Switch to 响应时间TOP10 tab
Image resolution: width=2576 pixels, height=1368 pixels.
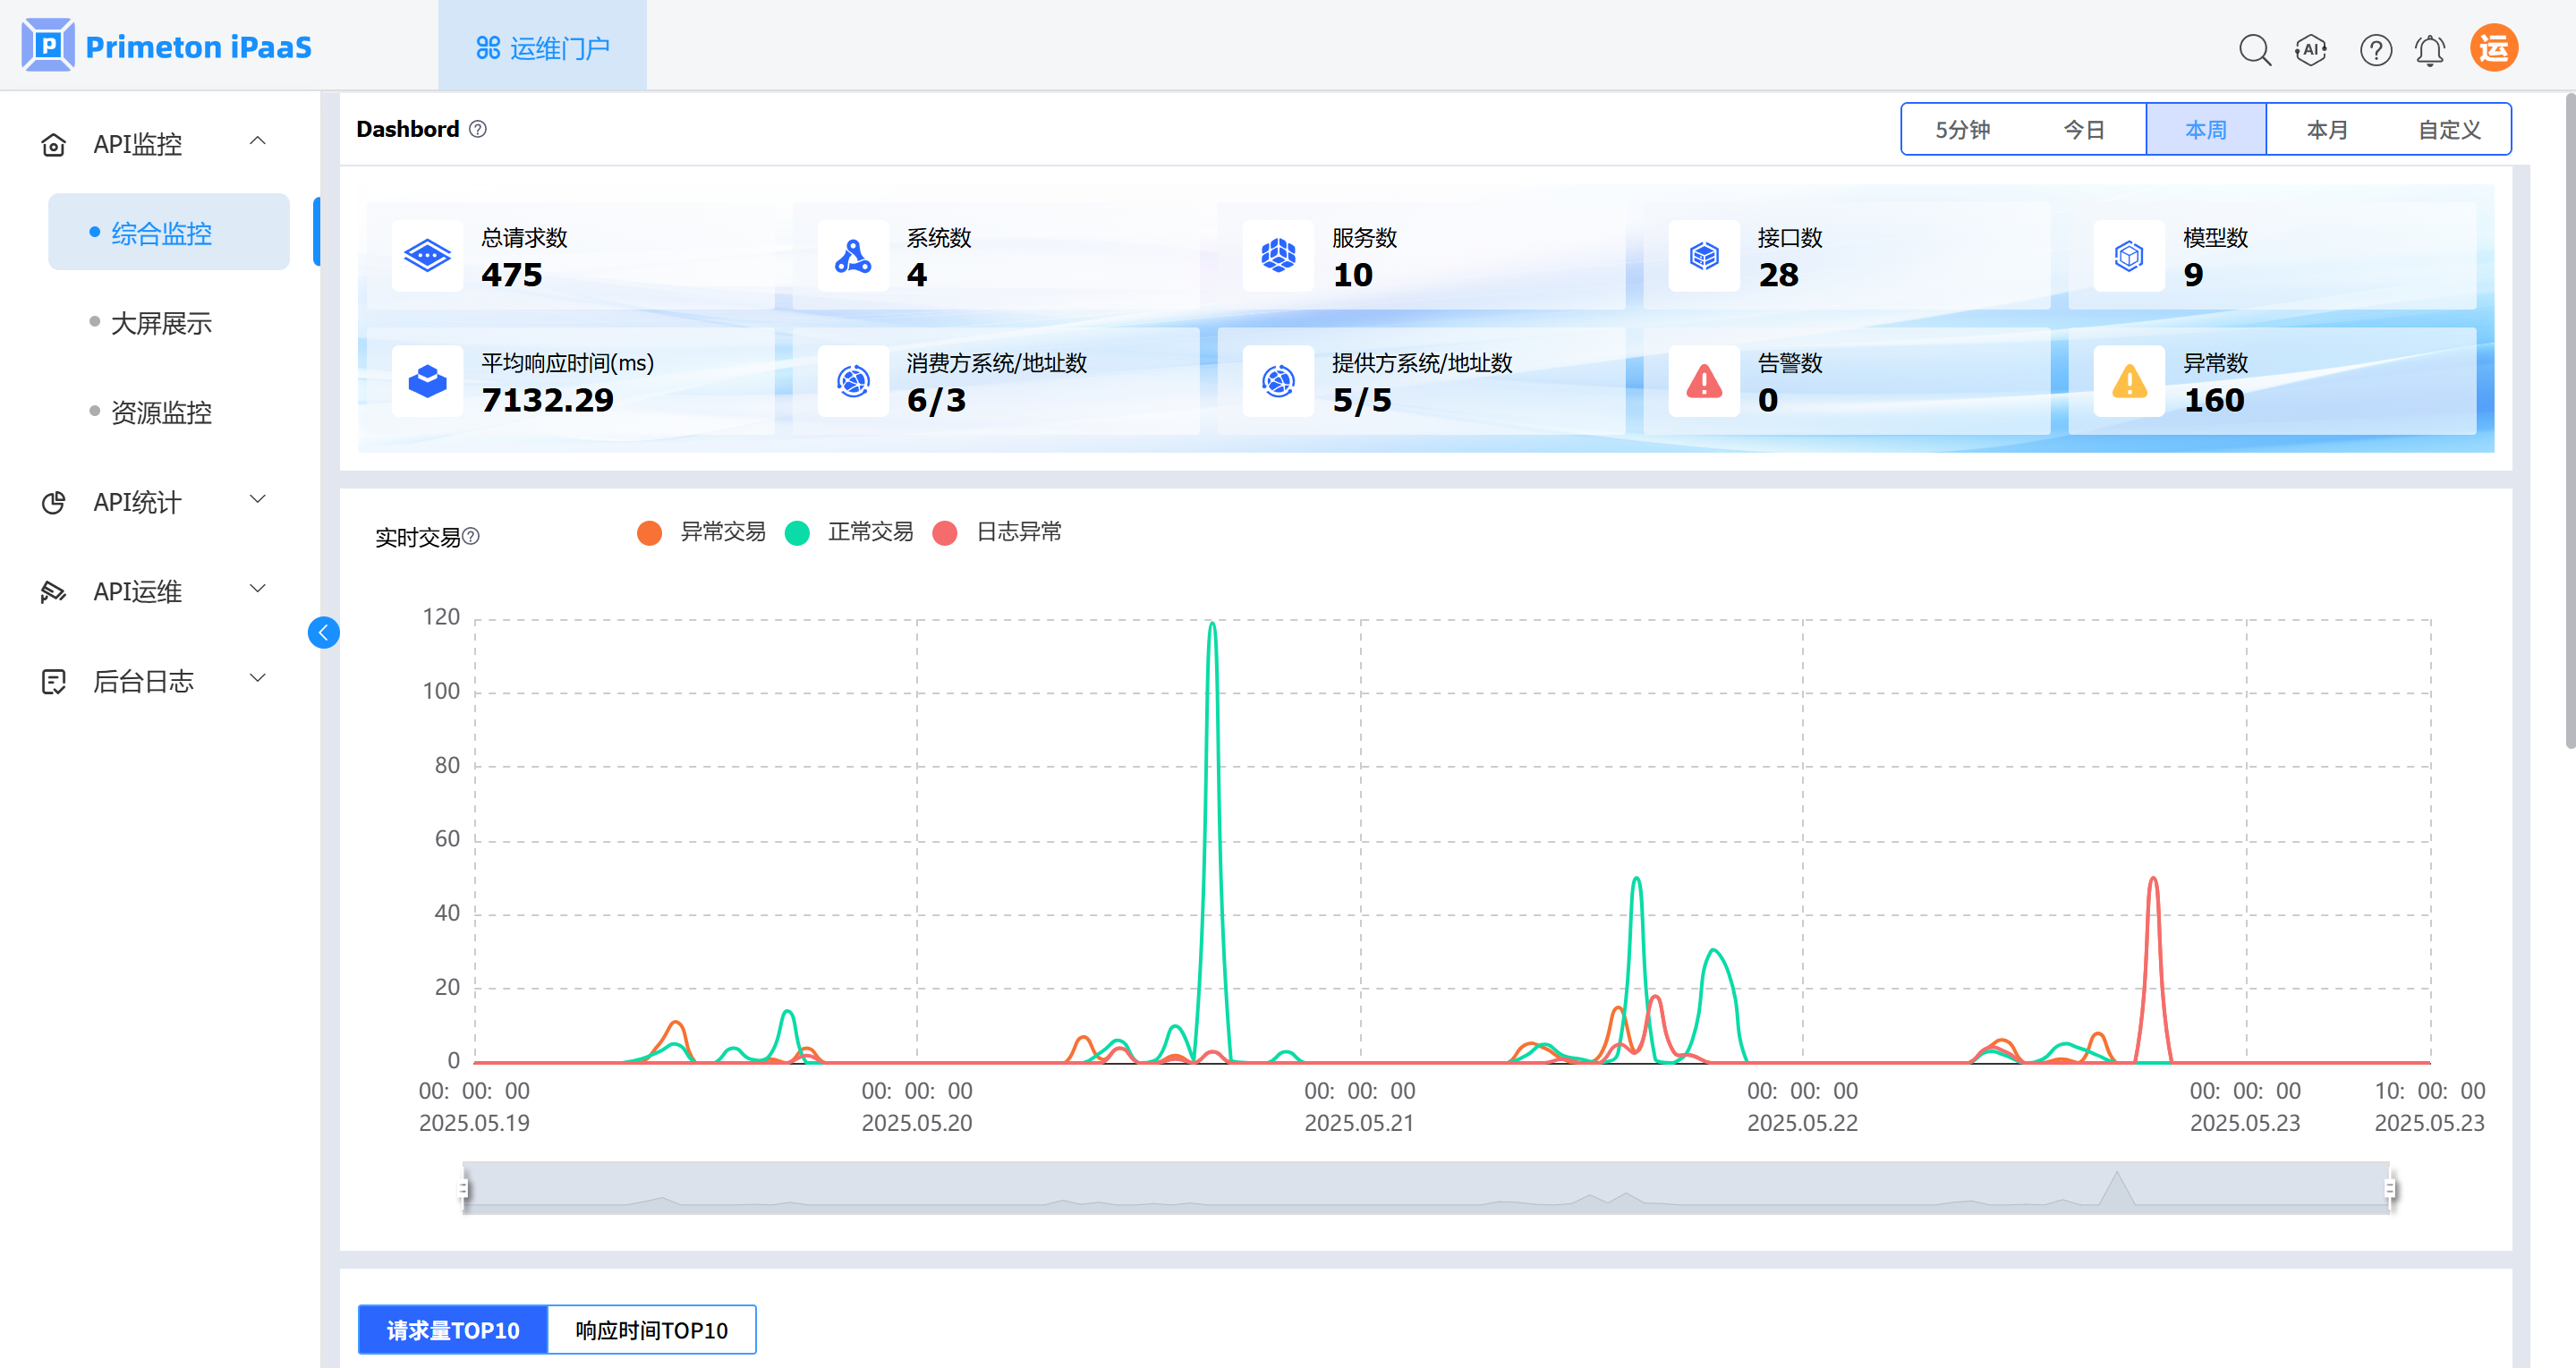pos(651,1329)
